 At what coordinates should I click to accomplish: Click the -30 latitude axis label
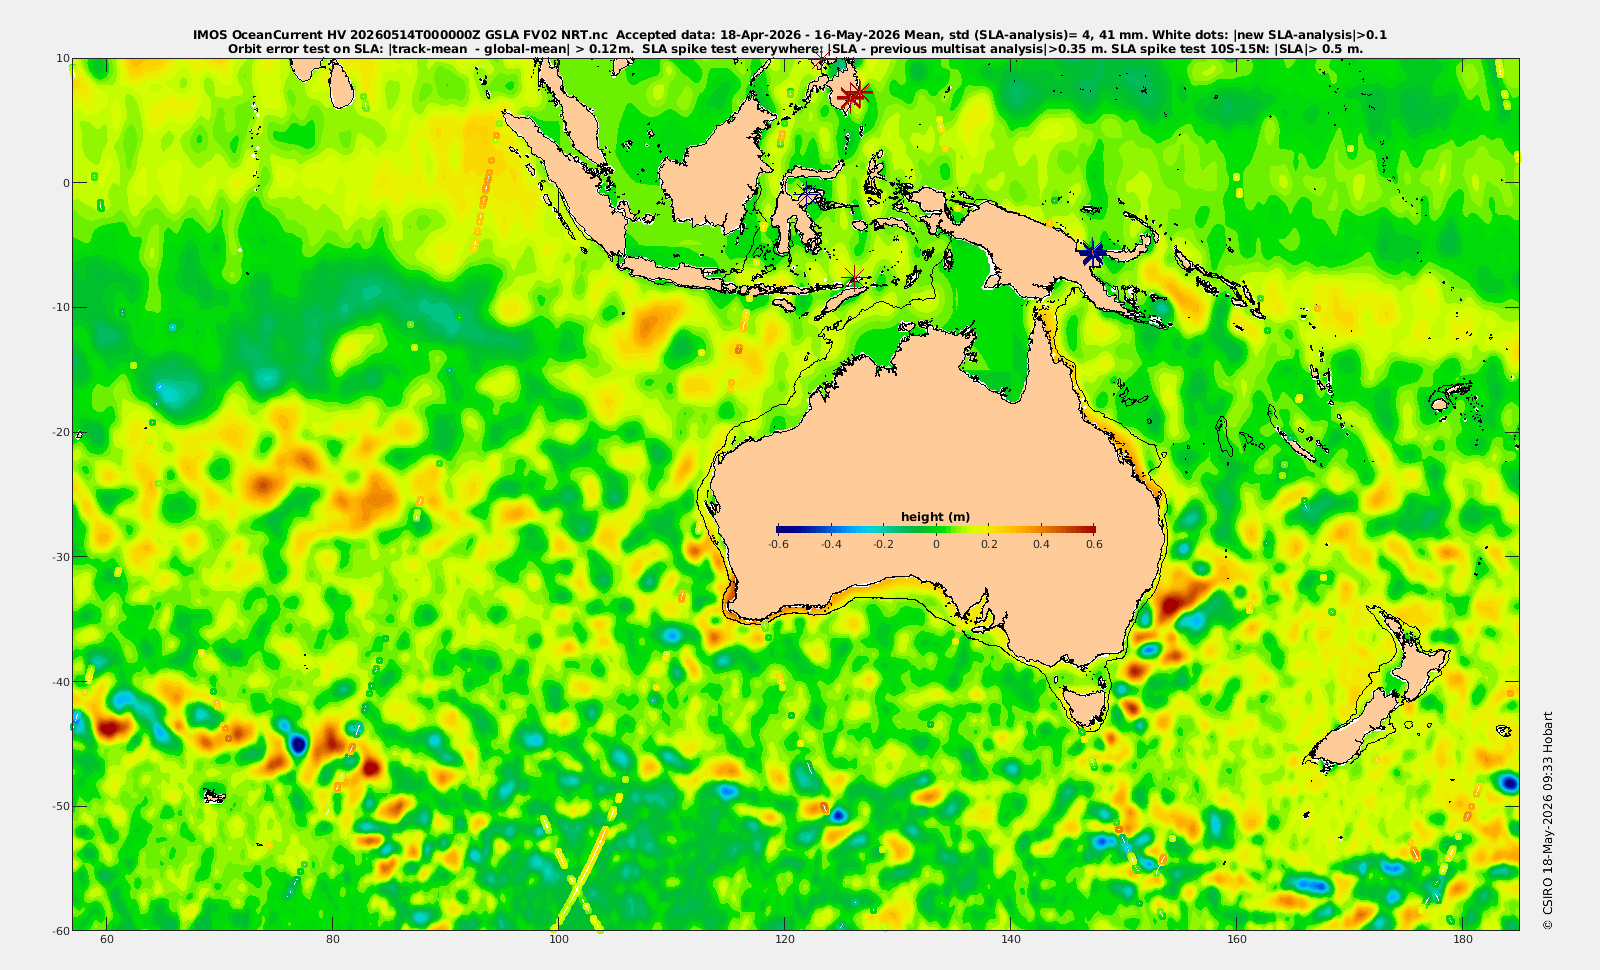click(62, 557)
